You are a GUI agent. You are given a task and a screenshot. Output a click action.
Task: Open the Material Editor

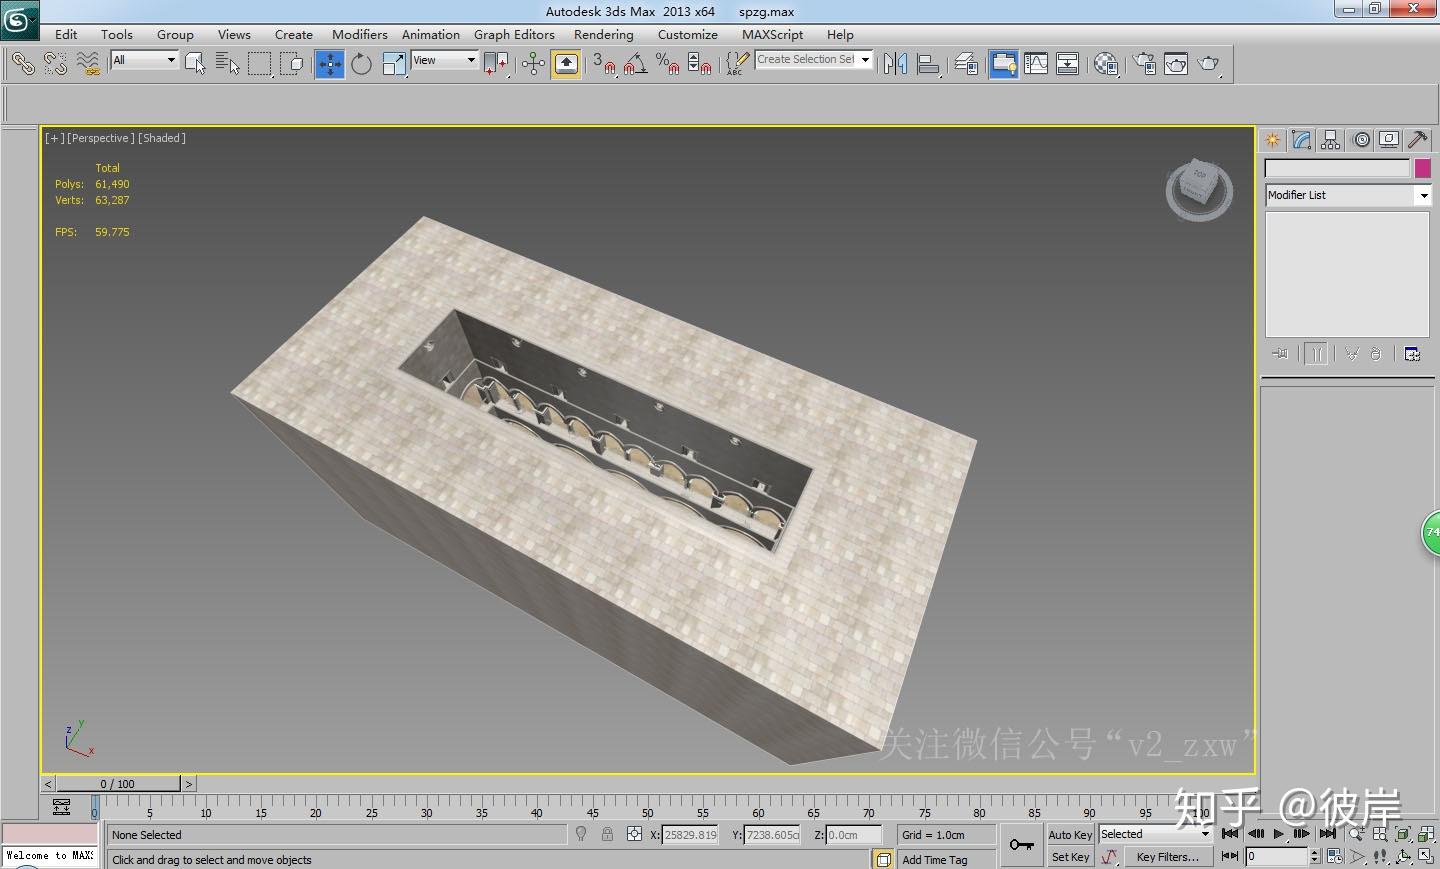coord(1105,64)
